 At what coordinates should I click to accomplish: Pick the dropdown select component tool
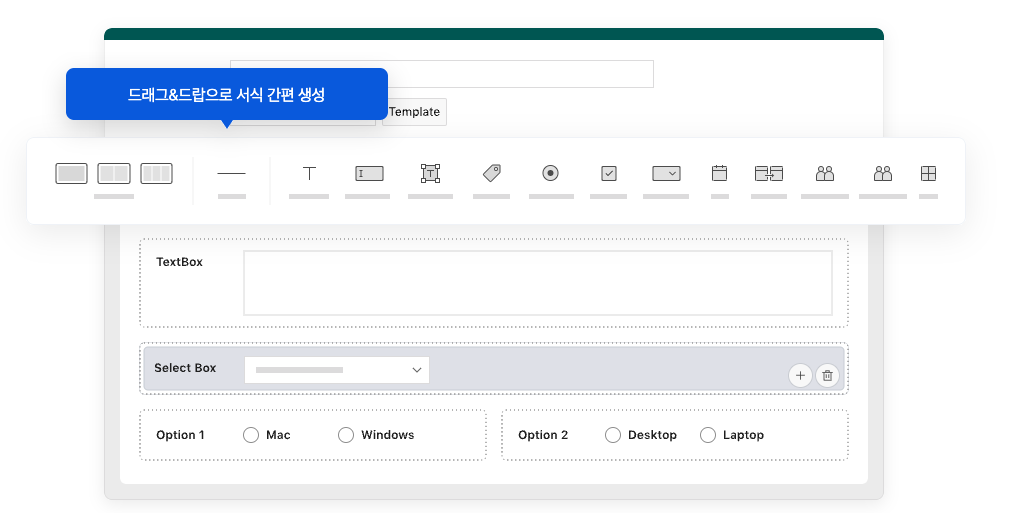coord(666,173)
